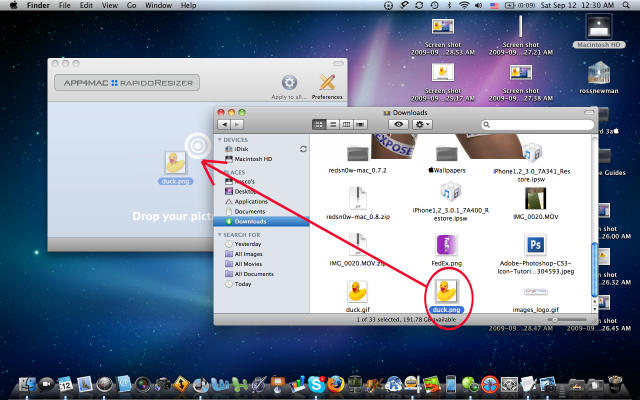Open Macintosh HD on desktop

point(599,31)
